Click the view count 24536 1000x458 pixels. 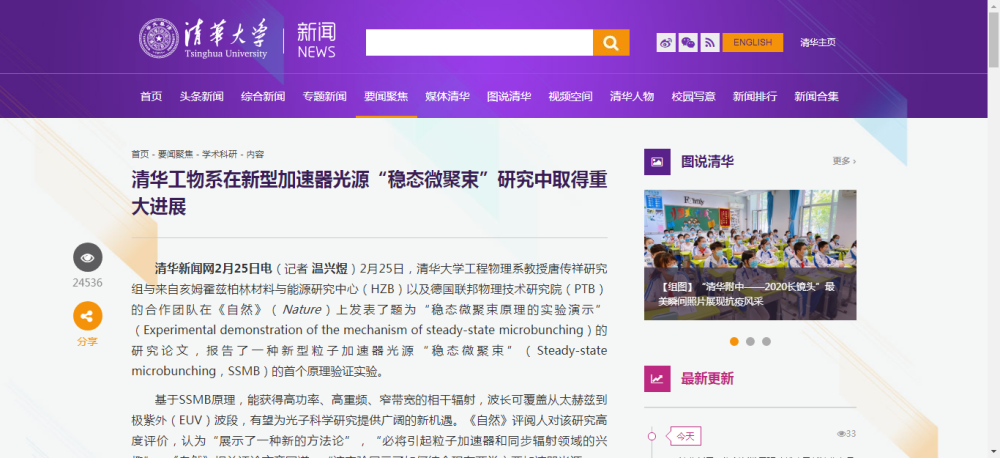(87, 283)
